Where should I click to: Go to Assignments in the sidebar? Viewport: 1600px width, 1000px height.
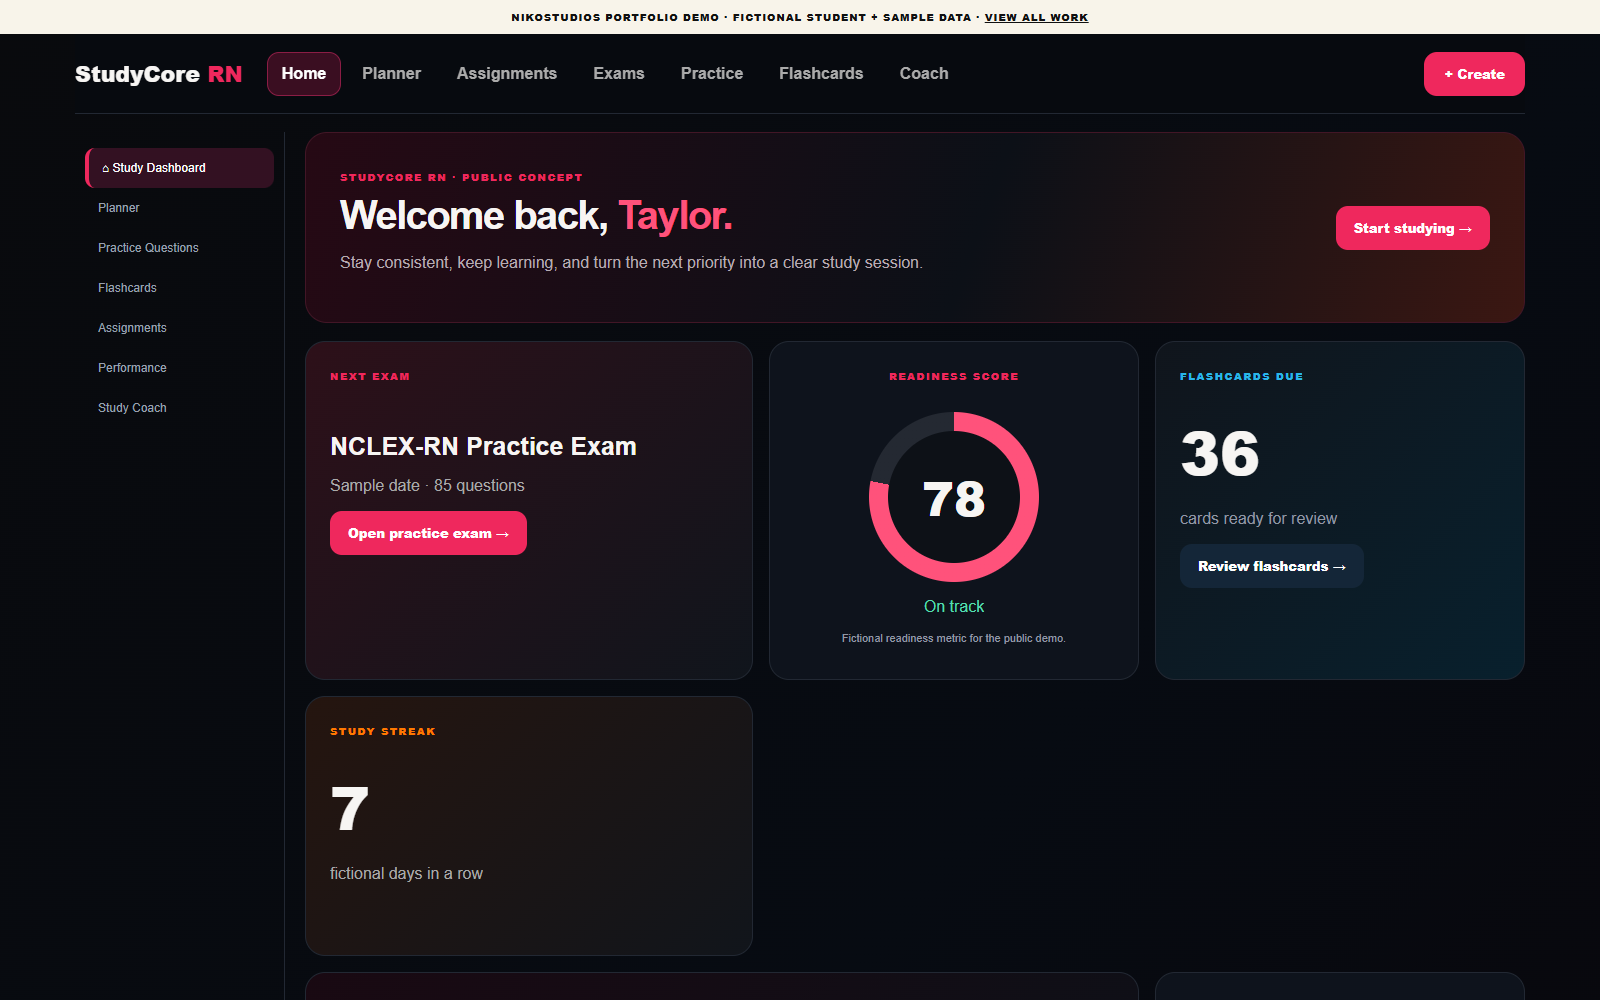point(180,328)
